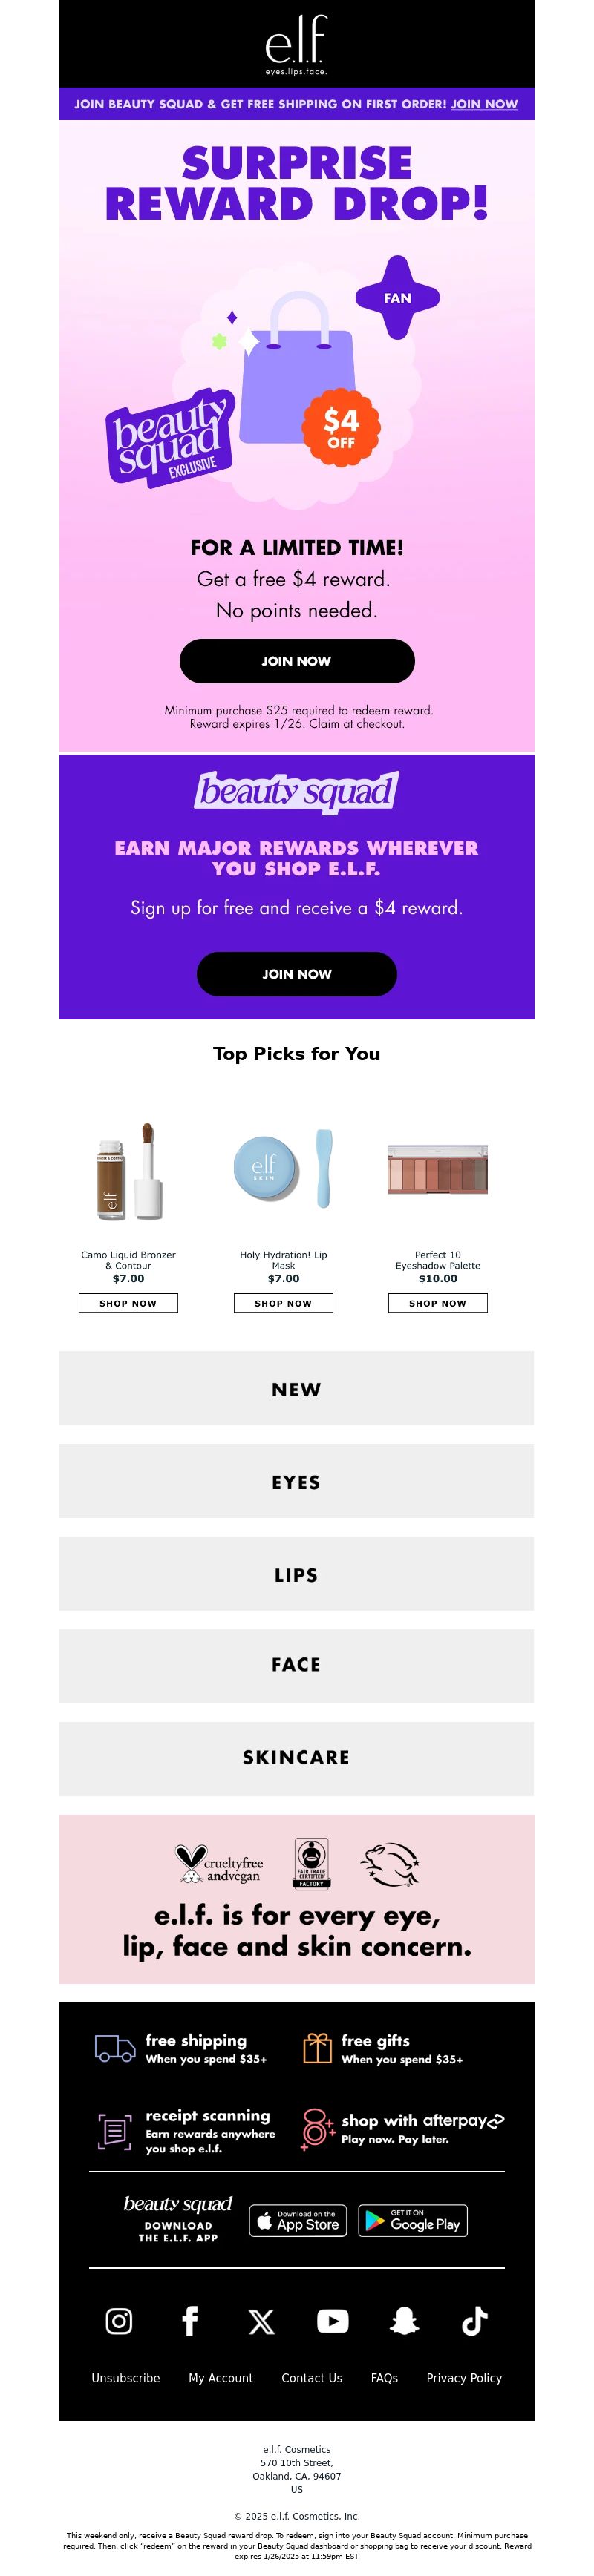The image size is (594, 2576).
Task: Tap the Get it on Google Play badge
Action: (413, 2220)
